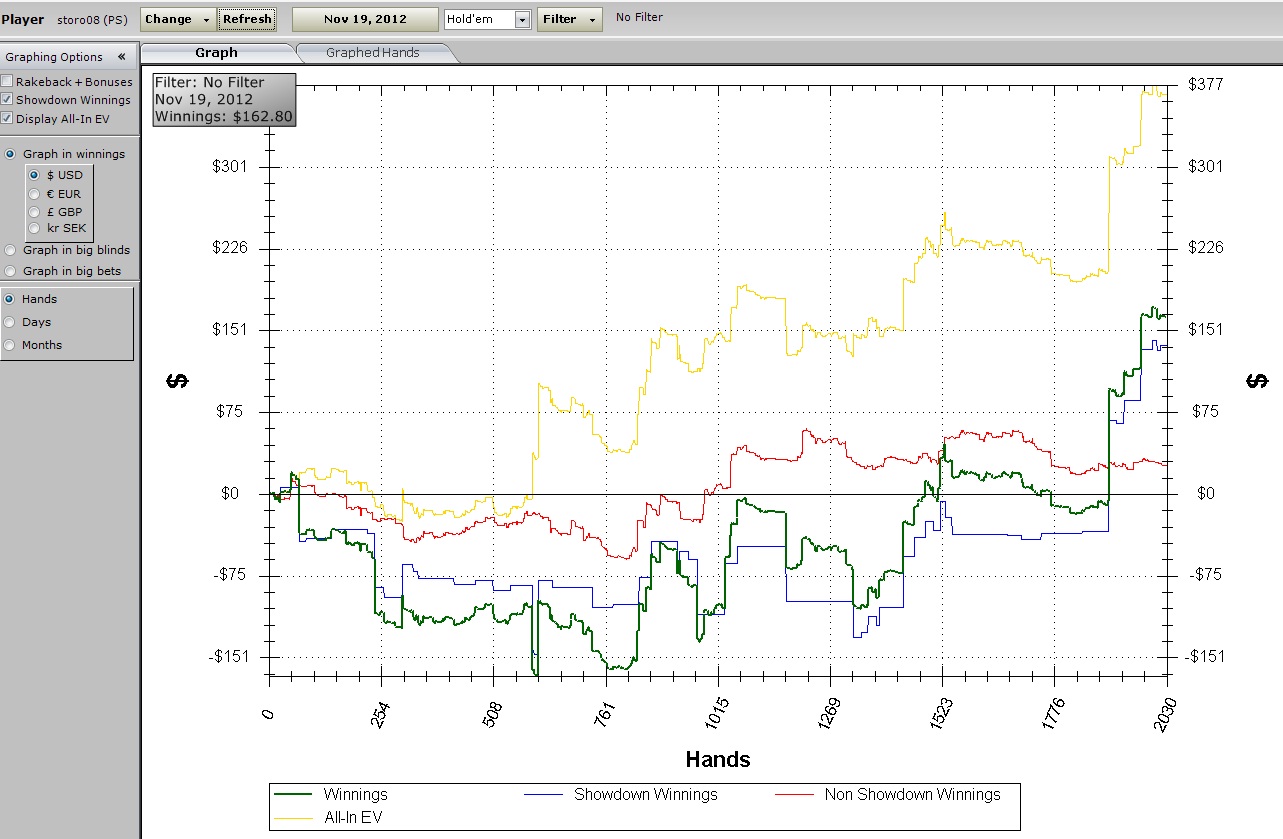Enable the Rakeback + Bonuses checkbox
Screen dimensions: 1283x839
8,82
